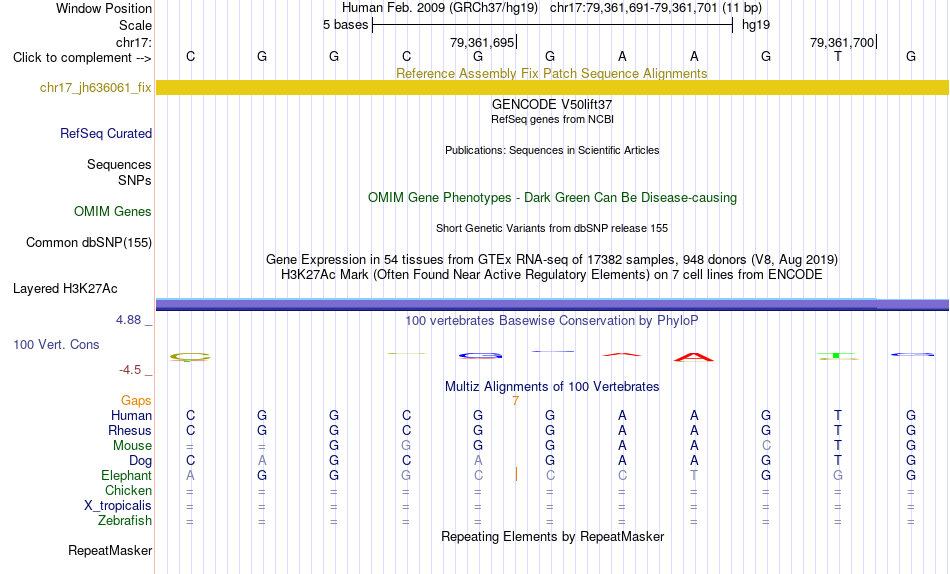Click the '5 bases' scale bar label
The height and width of the screenshot is (574, 950).
tap(345, 25)
